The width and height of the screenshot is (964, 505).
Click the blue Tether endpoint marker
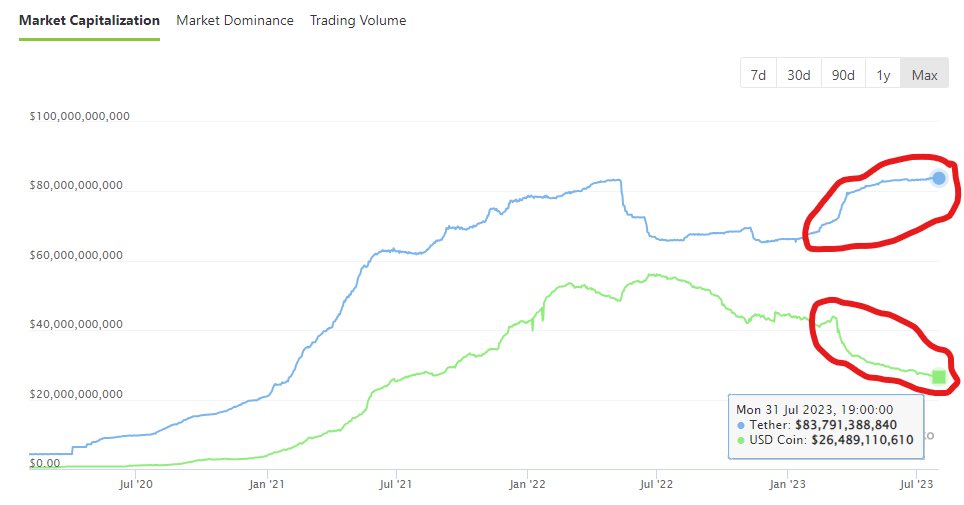click(x=939, y=178)
